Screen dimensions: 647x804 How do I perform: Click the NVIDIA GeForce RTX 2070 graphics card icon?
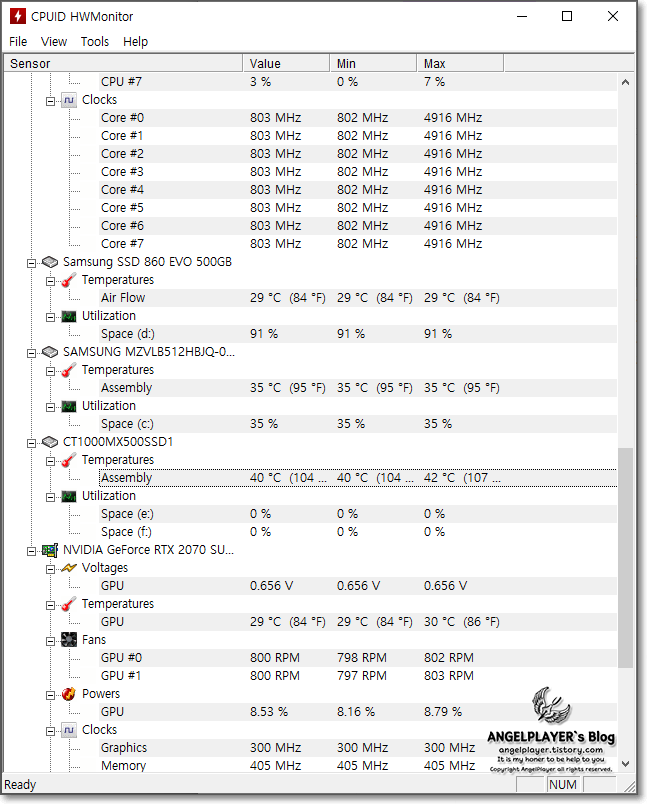click(x=50, y=550)
